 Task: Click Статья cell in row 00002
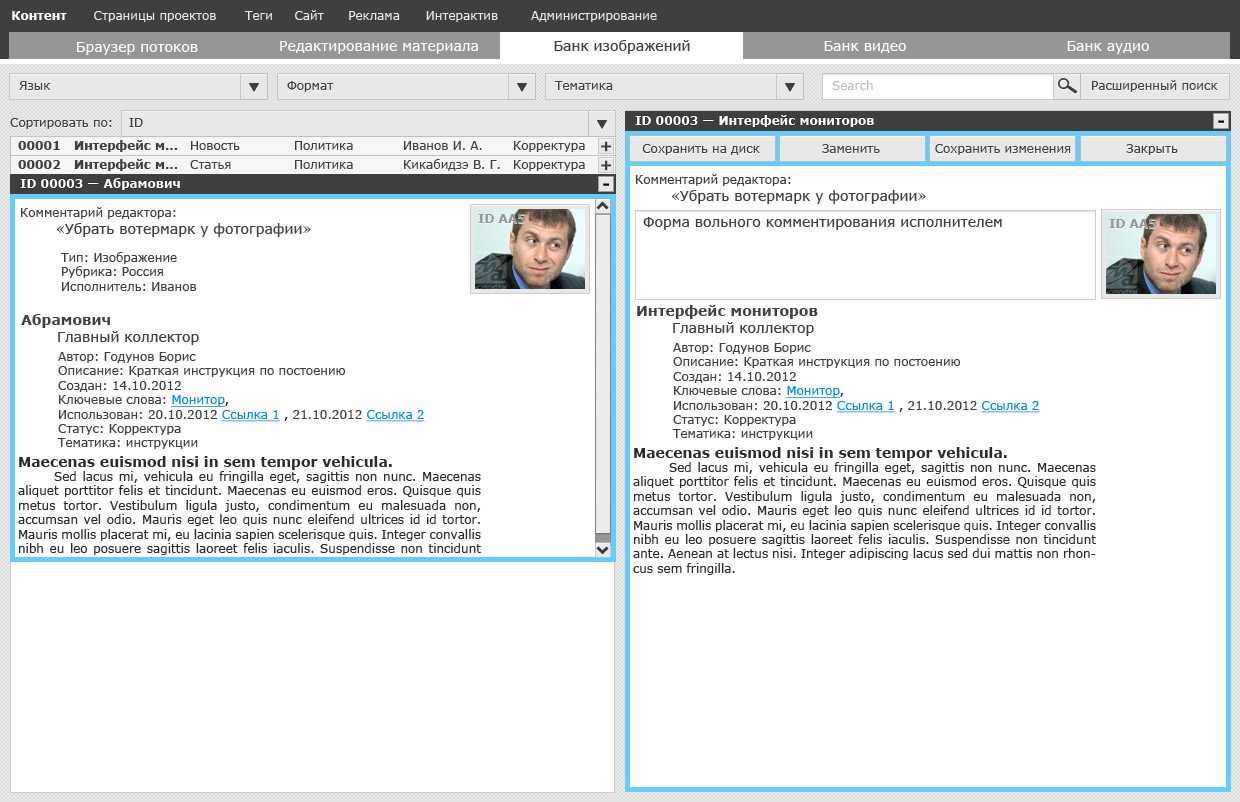tap(211, 165)
